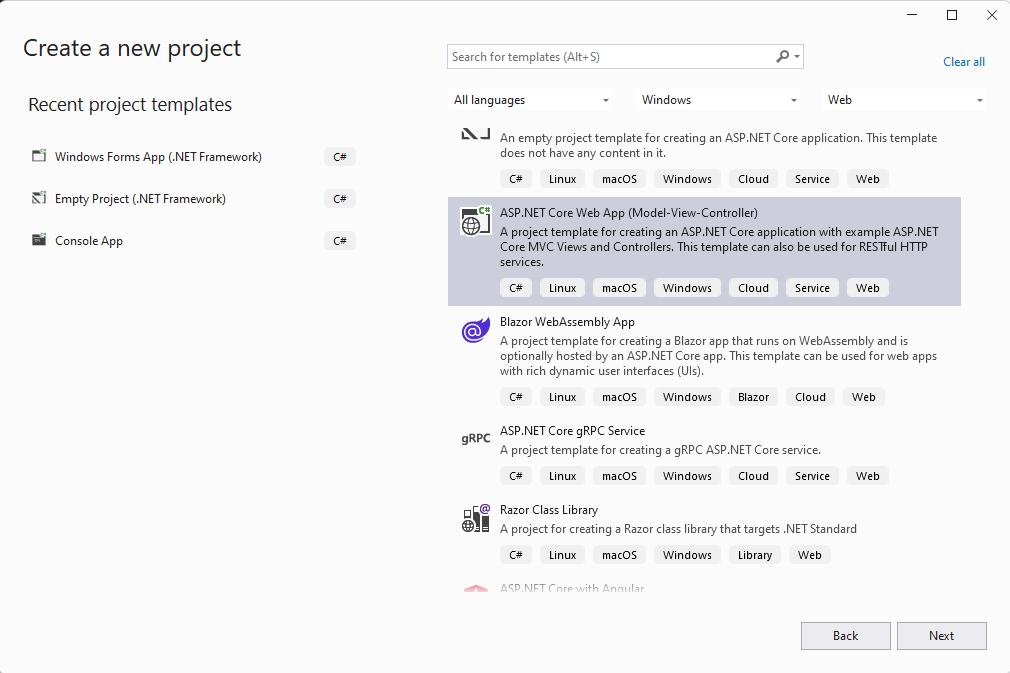Select Windows Forms App (.NET Framework) recent template
Screen dimensions: 1010x673
[193, 156]
